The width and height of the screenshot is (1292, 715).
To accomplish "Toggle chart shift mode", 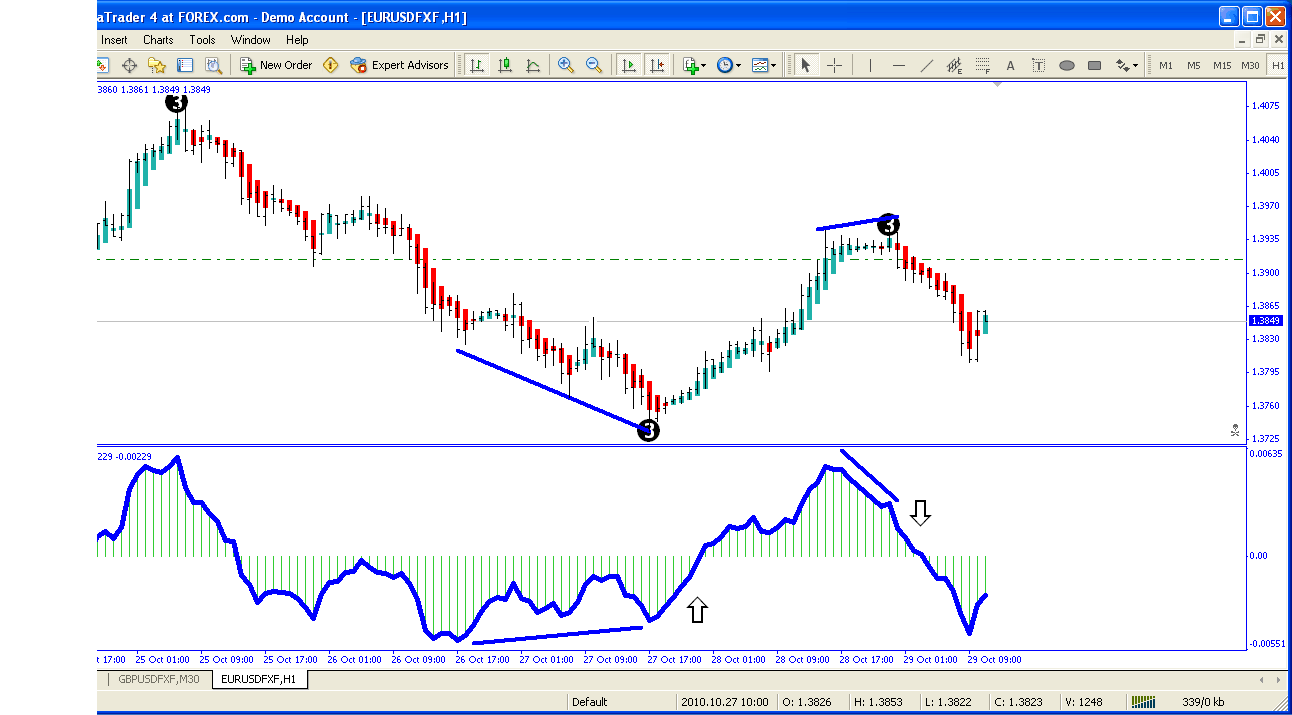I will point(657,64).
